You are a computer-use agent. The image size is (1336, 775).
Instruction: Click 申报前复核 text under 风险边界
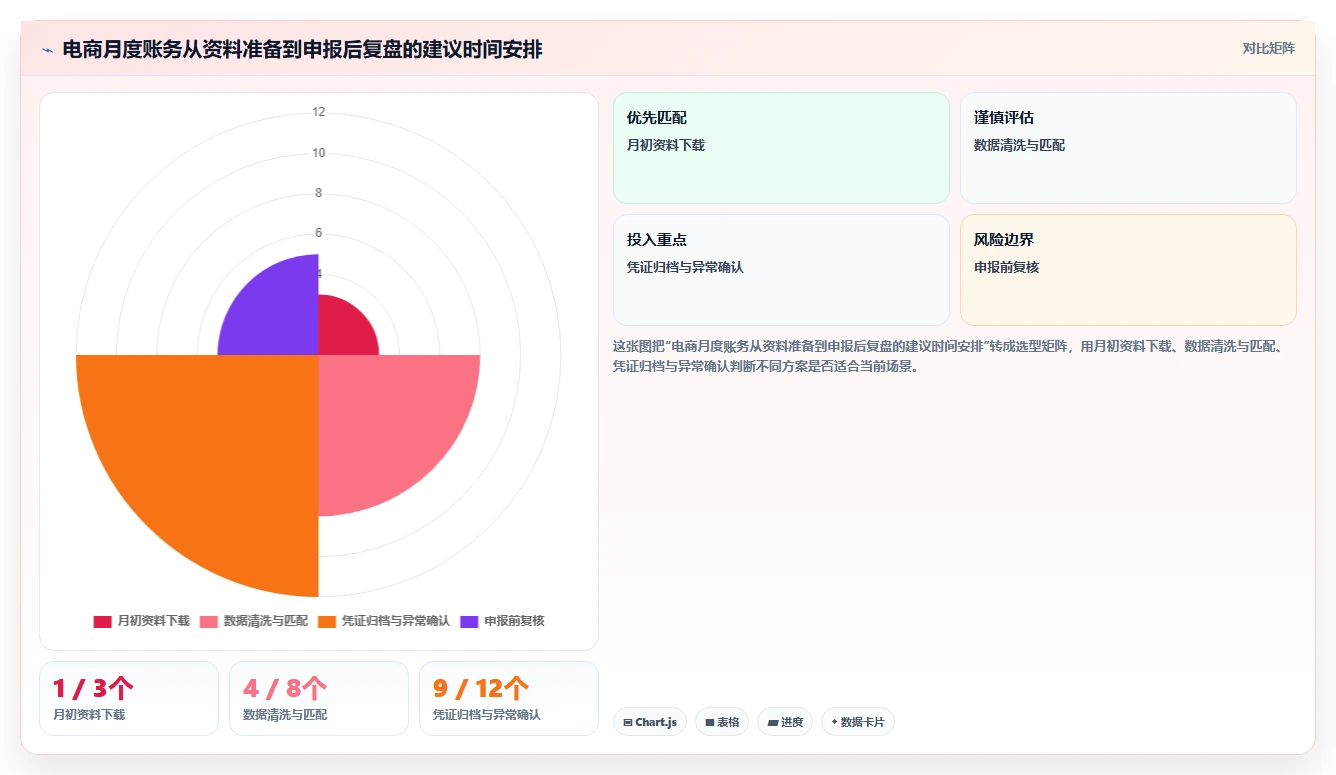pyautogui.click(x=1006, y=267)
